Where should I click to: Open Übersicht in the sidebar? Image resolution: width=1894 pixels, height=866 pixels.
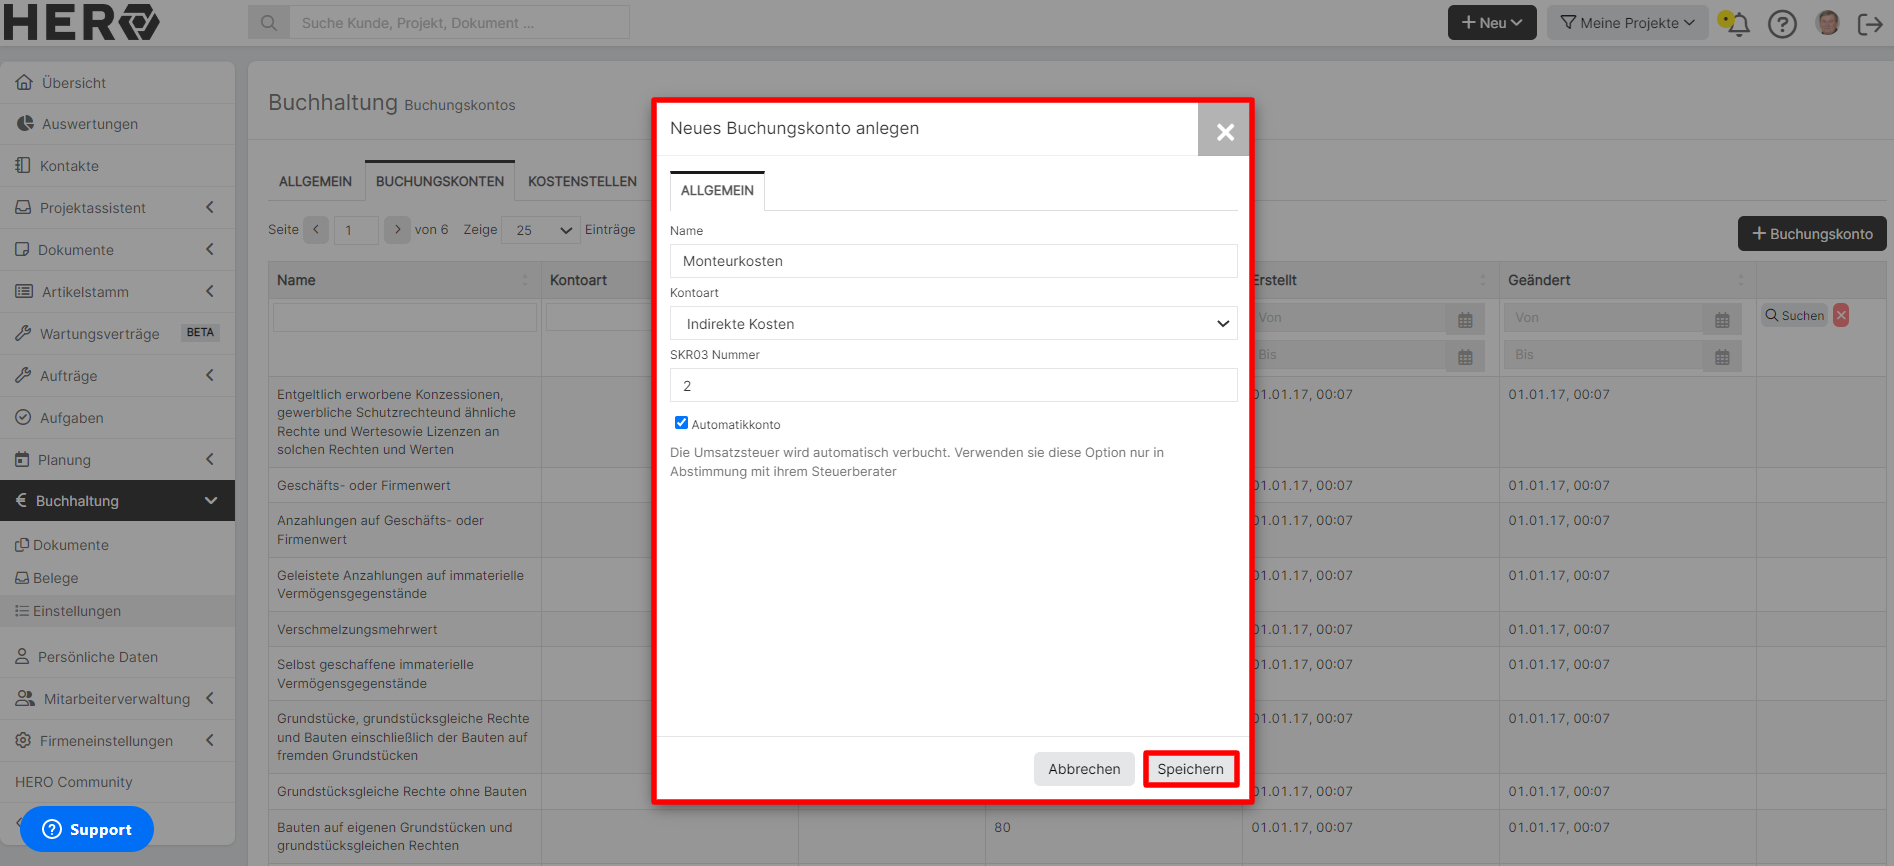118,83
